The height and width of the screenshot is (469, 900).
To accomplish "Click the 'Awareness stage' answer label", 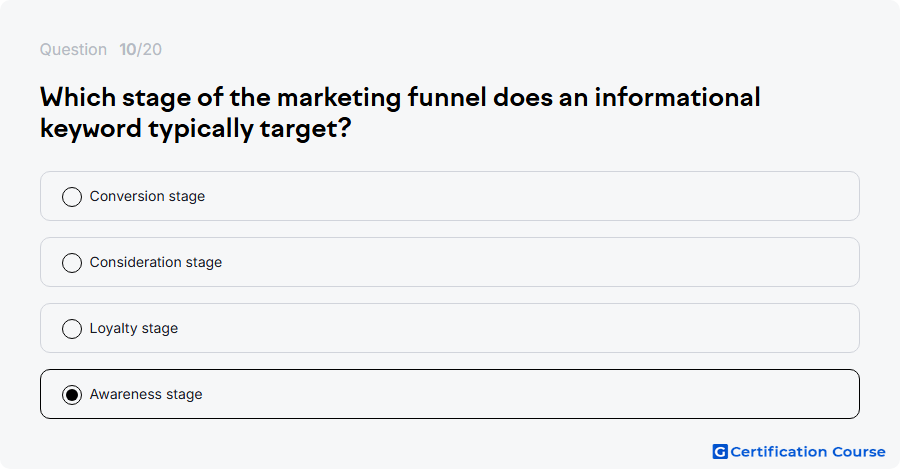I will (146, 394).
